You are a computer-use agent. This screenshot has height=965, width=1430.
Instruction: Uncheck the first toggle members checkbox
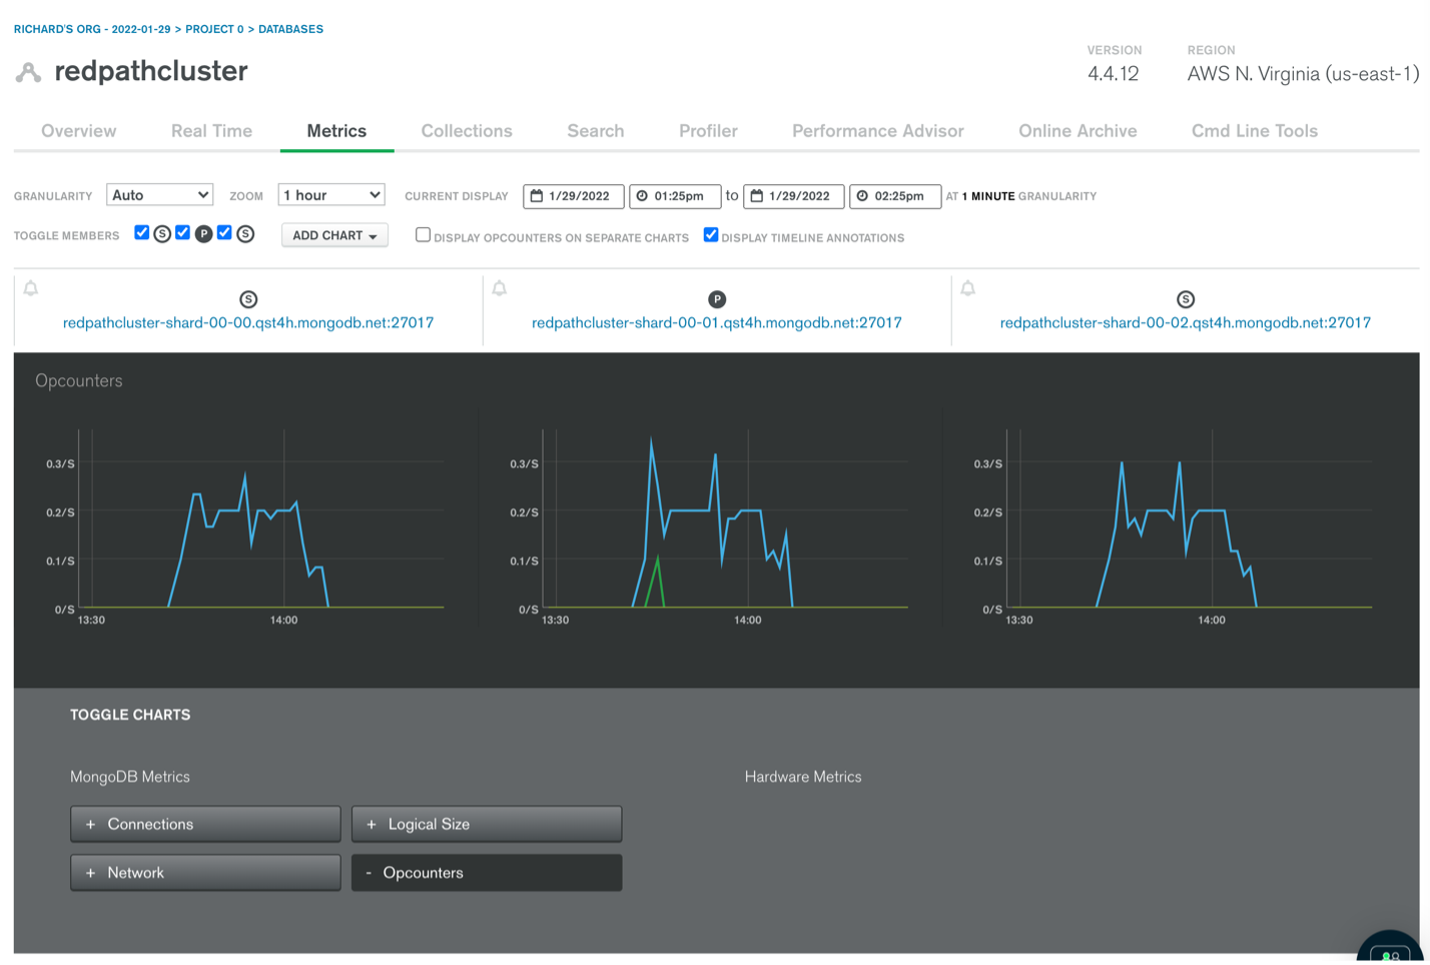142,233
